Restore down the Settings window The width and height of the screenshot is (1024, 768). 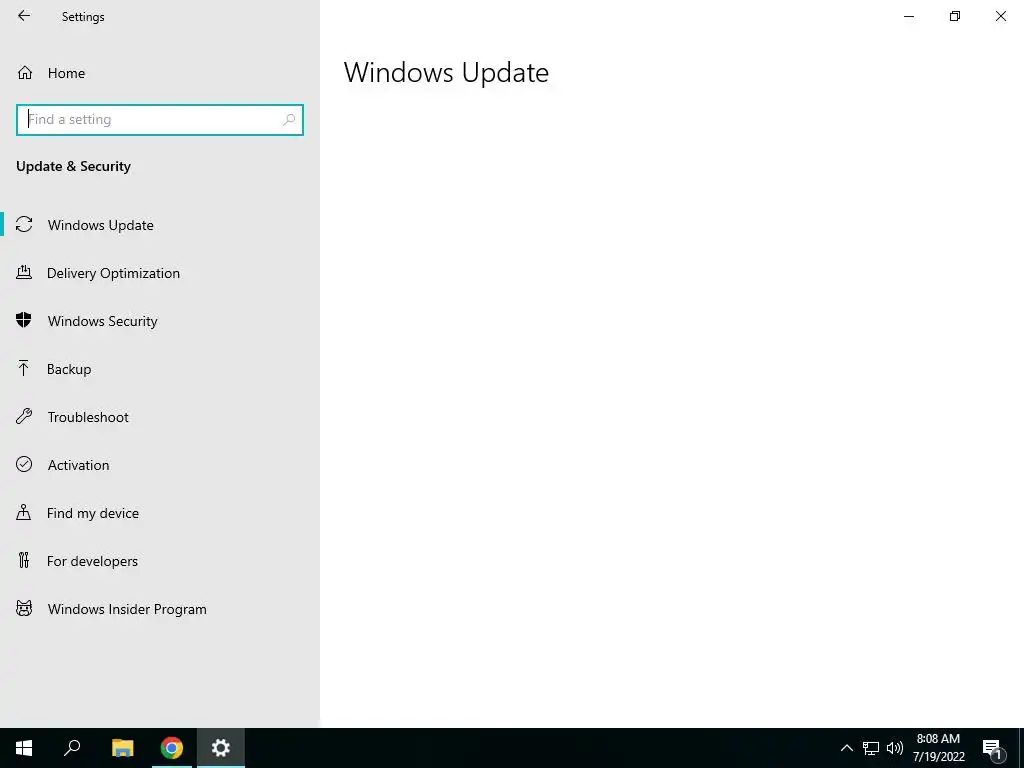[x=955, y=16]
